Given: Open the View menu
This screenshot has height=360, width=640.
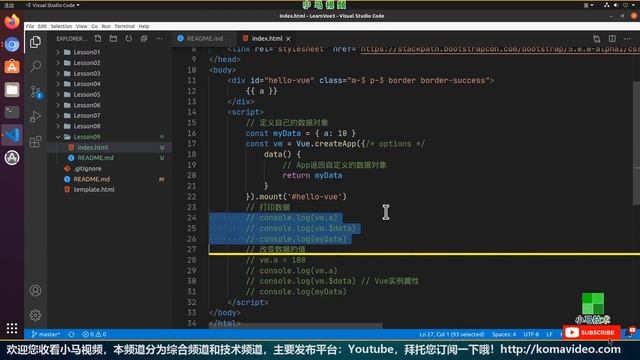Looking at the screenshot, I should (81, 26).
